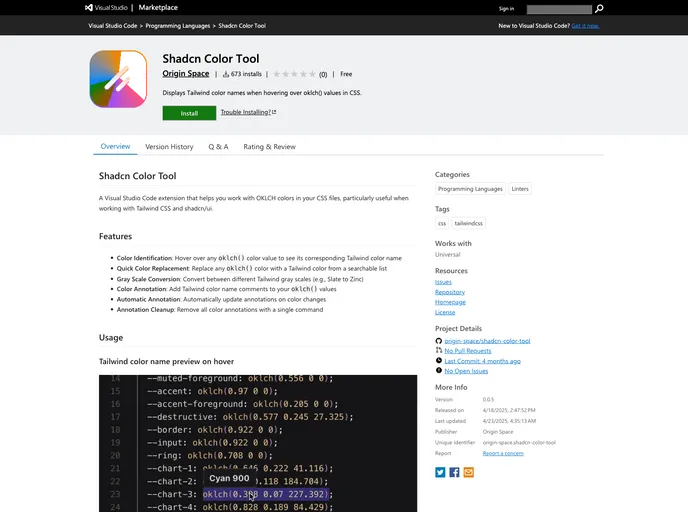Select the Overview tab

(115, 147)
